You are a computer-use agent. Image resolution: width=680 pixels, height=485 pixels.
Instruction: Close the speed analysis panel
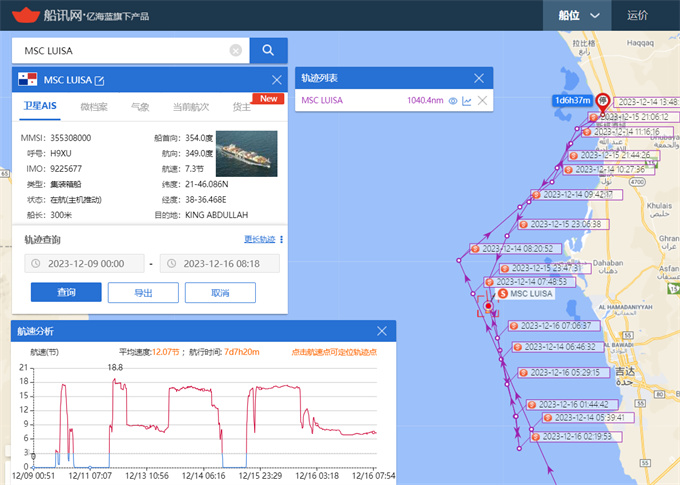click(x=381, y=331)
